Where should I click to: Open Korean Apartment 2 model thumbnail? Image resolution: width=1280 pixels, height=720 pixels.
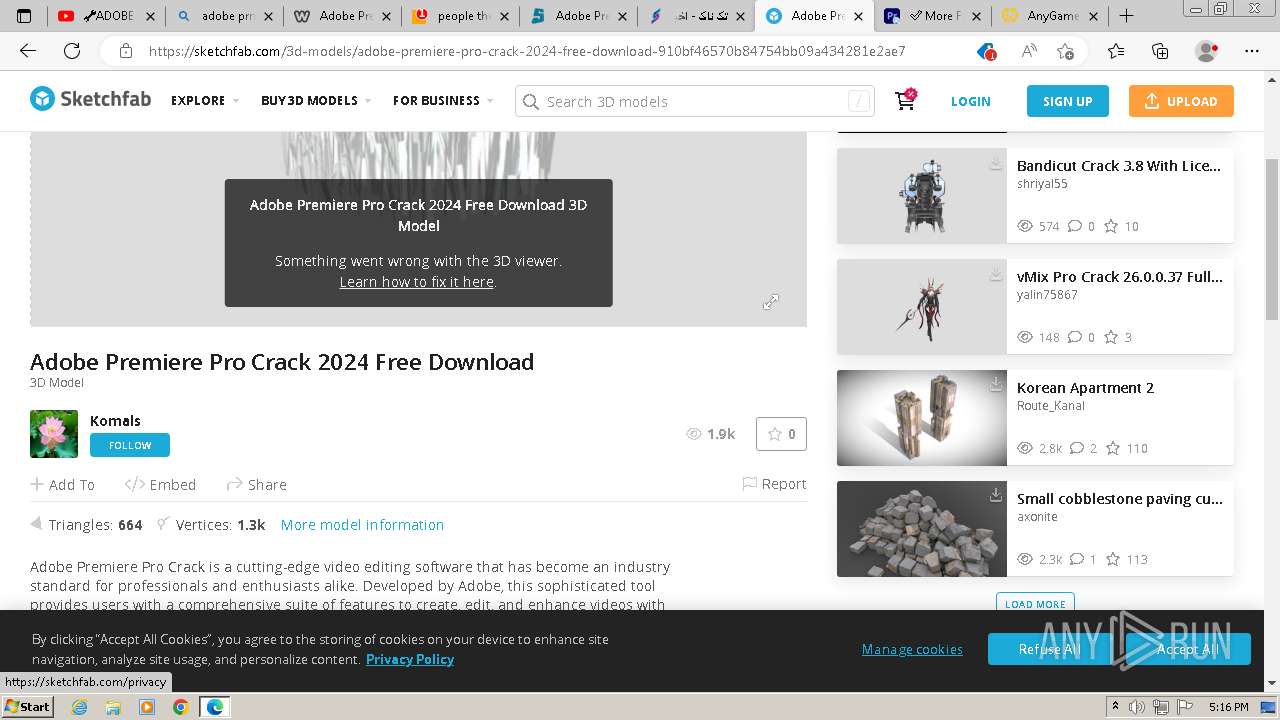click(922, 418)
